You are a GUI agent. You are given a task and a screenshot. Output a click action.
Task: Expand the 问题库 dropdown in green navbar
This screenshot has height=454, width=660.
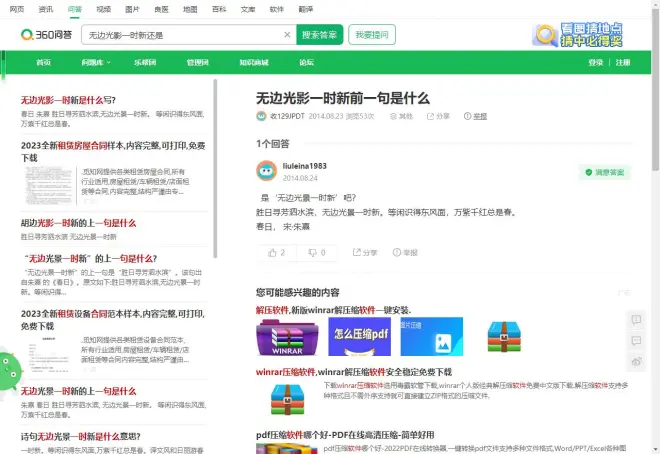96,62
